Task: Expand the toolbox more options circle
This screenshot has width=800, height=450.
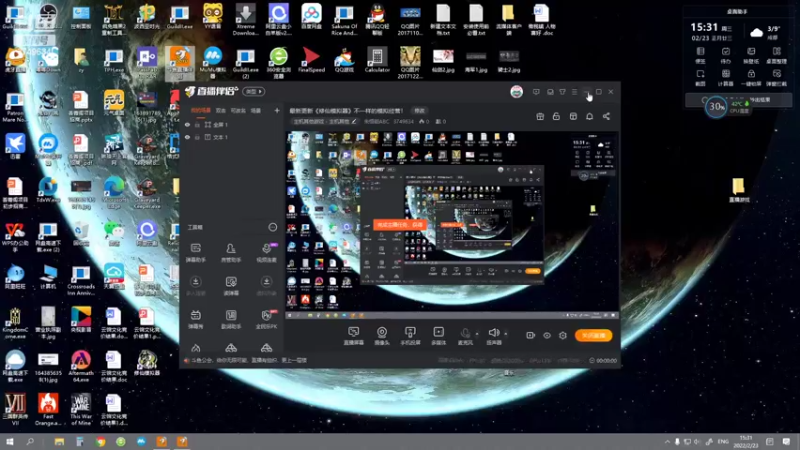Action: (x=273, y=227)
